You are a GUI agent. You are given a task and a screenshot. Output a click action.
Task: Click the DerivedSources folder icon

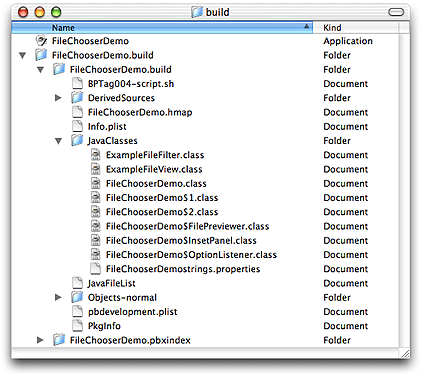click(x=77, y=98)
